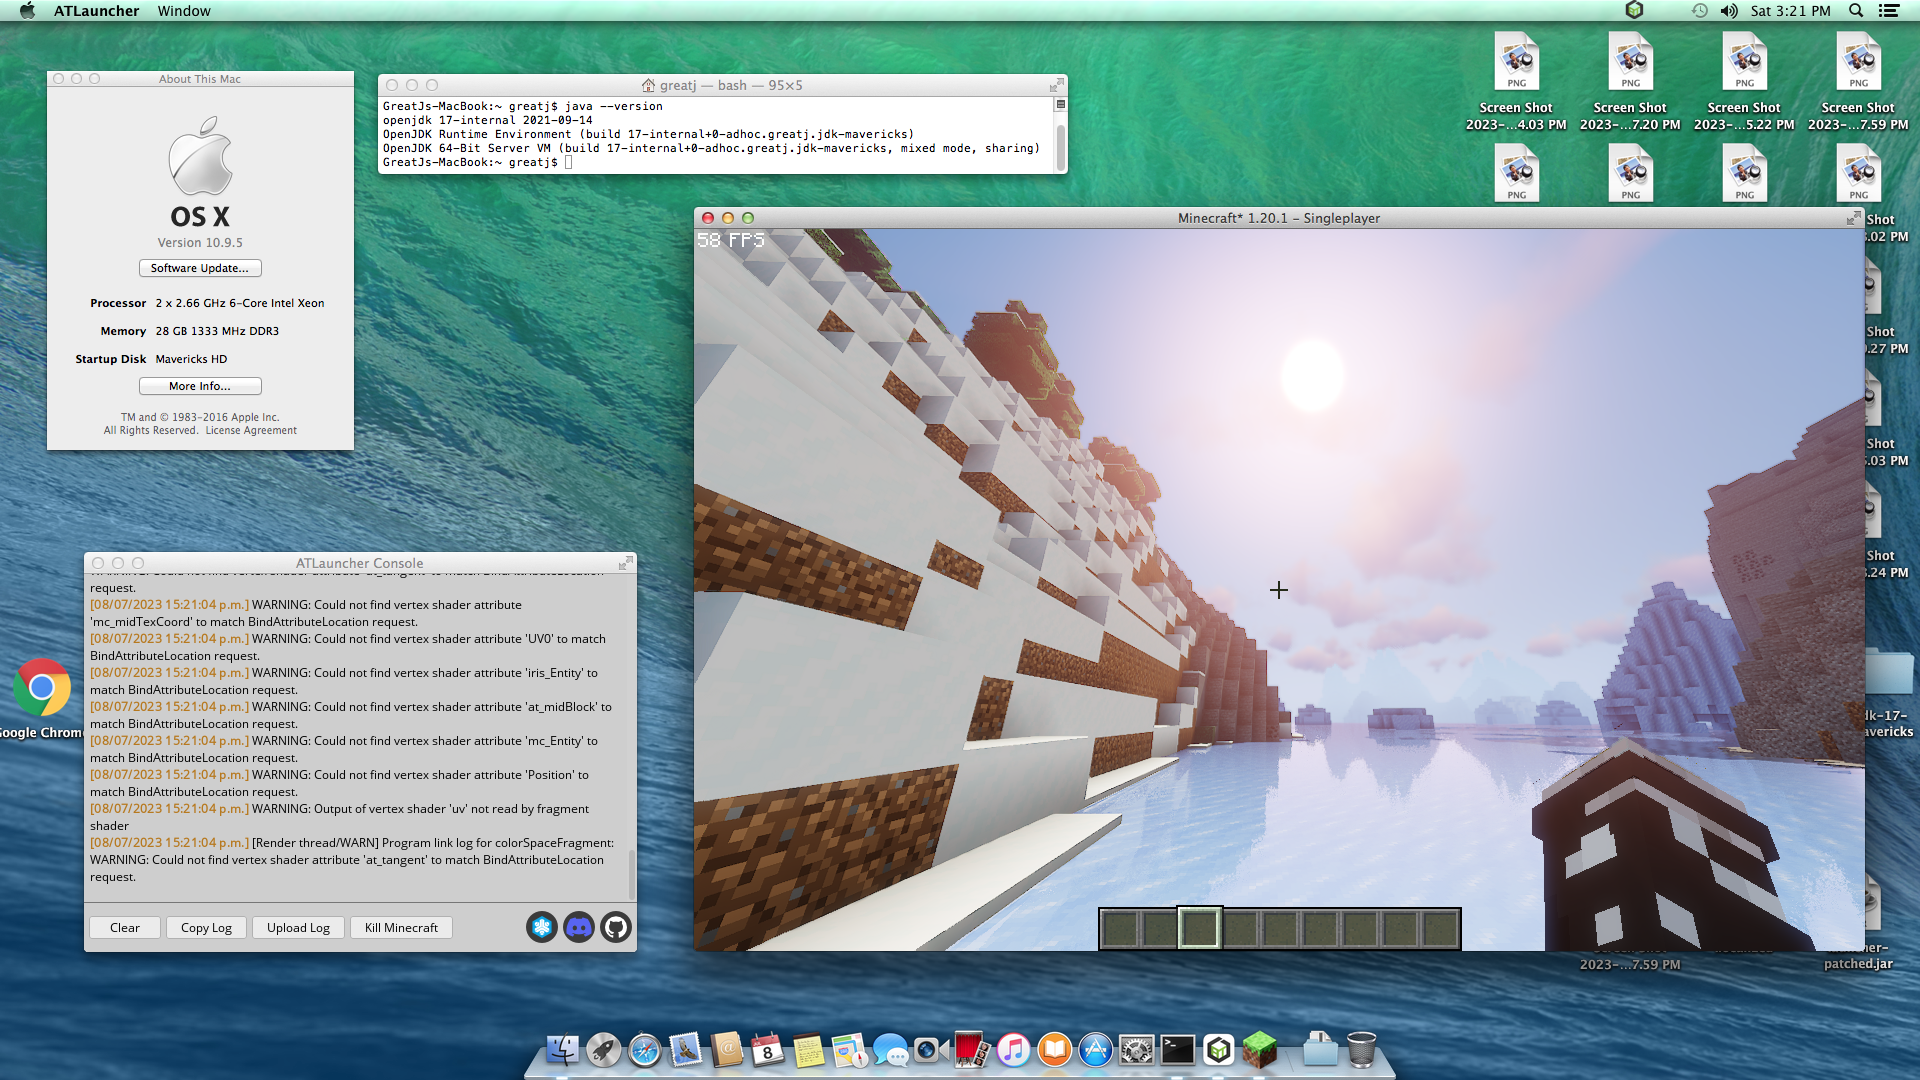Open the Apple menu

[x=27, y=11]
